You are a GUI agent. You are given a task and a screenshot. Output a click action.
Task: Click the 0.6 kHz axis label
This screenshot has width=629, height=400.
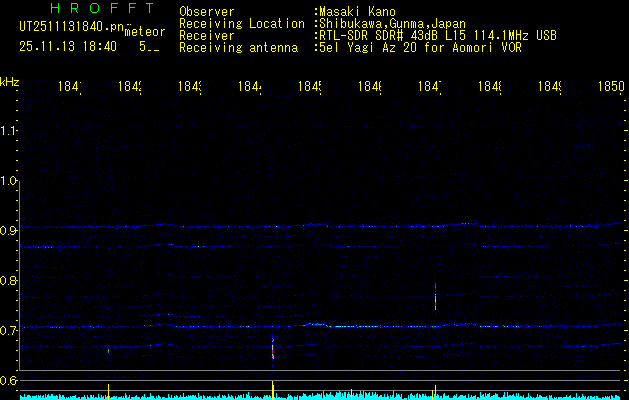[10, 381]
